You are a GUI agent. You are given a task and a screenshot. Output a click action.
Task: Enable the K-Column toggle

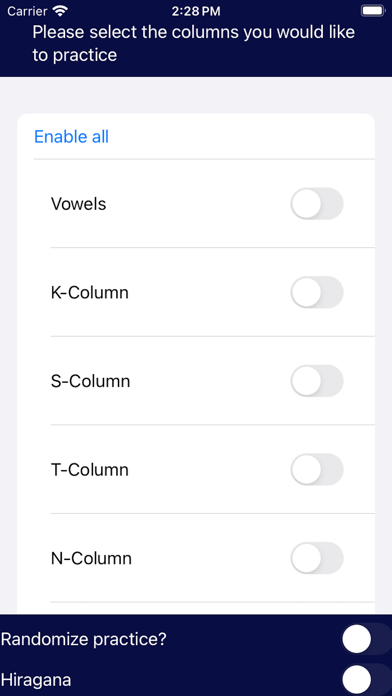coord(317,292)
